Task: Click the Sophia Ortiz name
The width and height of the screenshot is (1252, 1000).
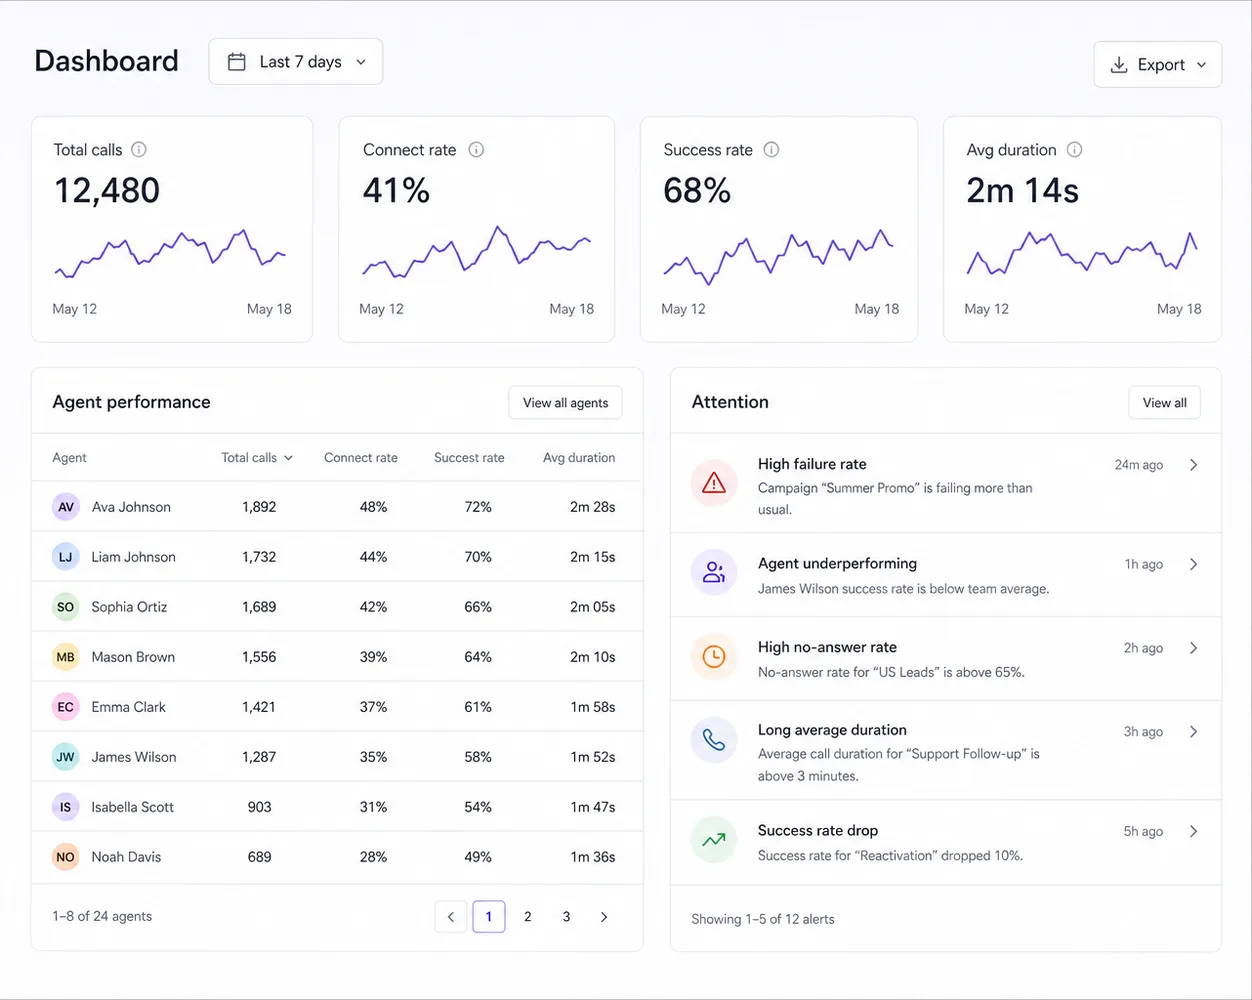Action: (x=129, y=607)
